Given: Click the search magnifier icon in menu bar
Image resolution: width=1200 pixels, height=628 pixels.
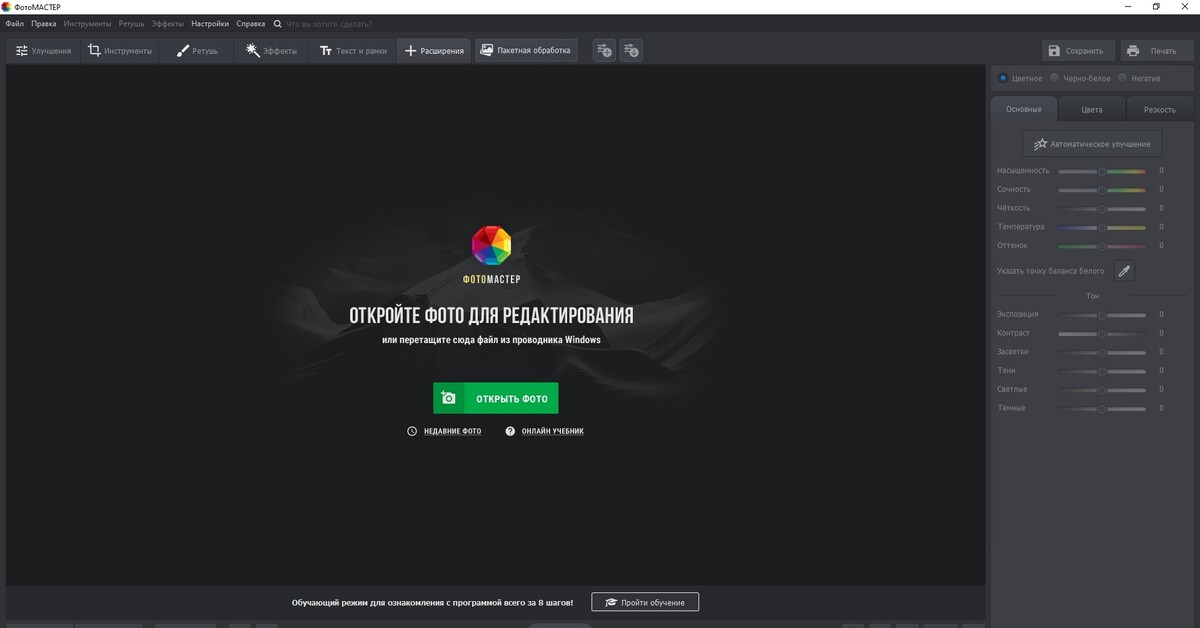Looking at the screenshot, I should click(277, 23).
